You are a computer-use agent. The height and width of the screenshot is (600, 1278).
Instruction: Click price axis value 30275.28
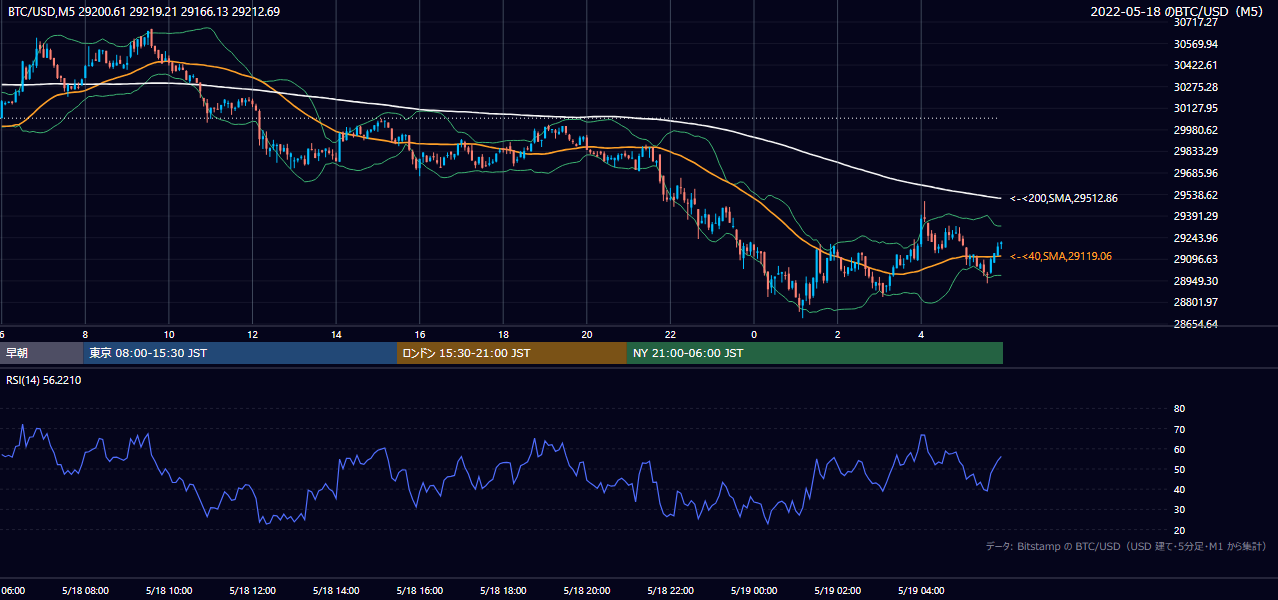tap(1196, 87)
